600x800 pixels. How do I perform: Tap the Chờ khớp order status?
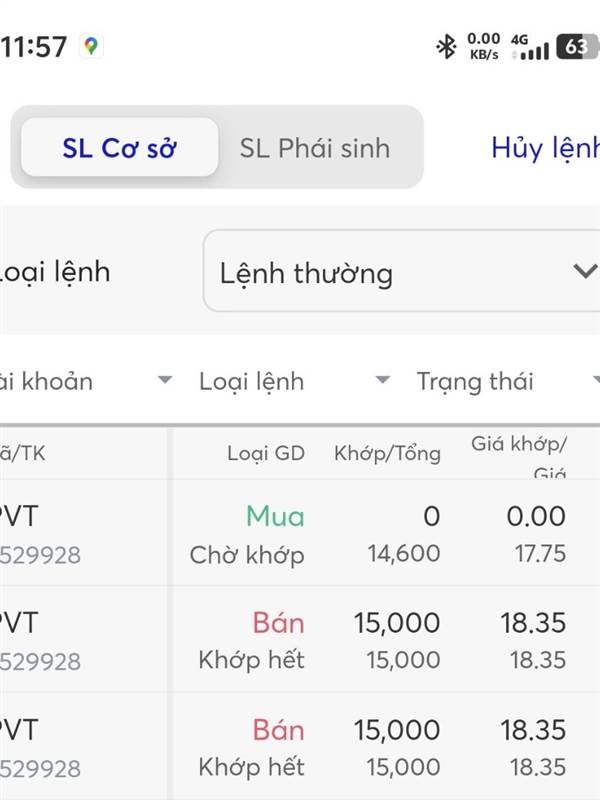pyautogui.click(x=247, y=554)
